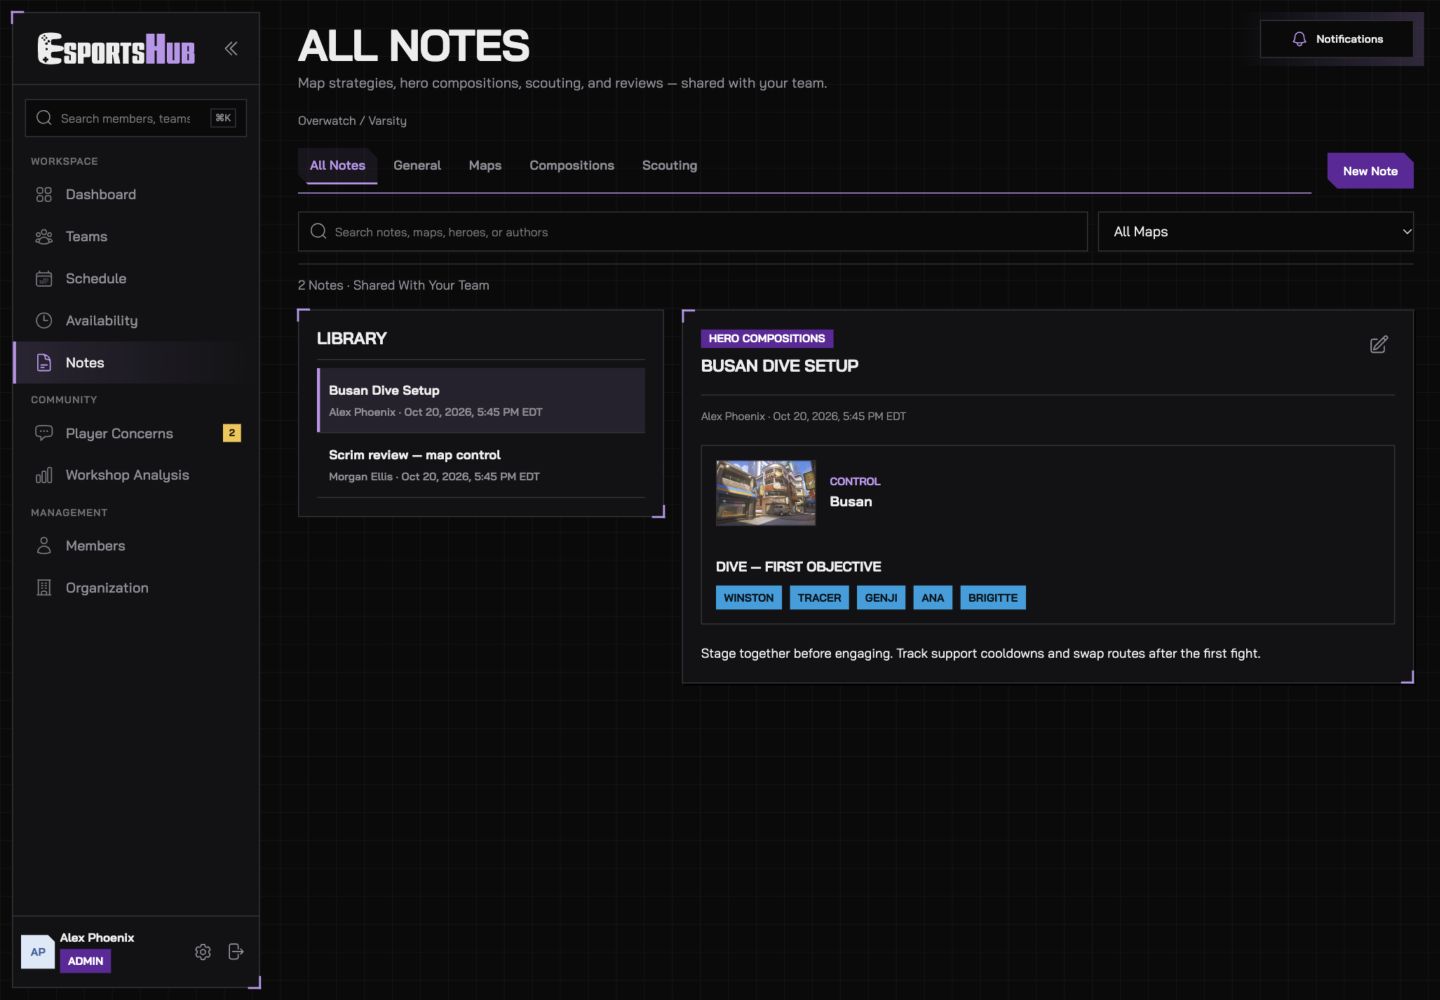Open Notifications panel
Image resolution: width=1440 pixels, height=1000 pixels.
[1337, 39]
